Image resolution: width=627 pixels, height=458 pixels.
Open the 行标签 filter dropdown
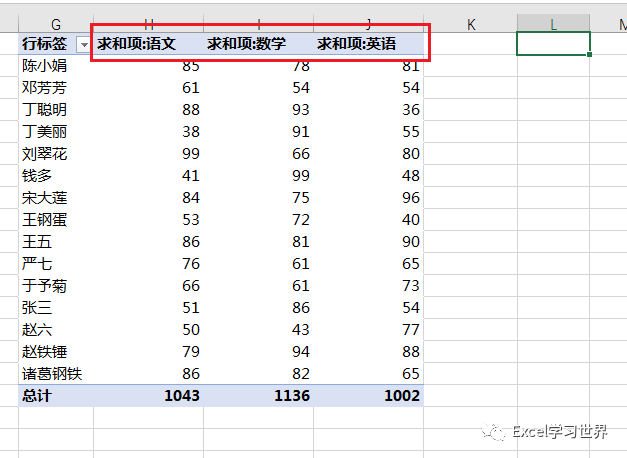pyautogui.click(x=84, y=44)
